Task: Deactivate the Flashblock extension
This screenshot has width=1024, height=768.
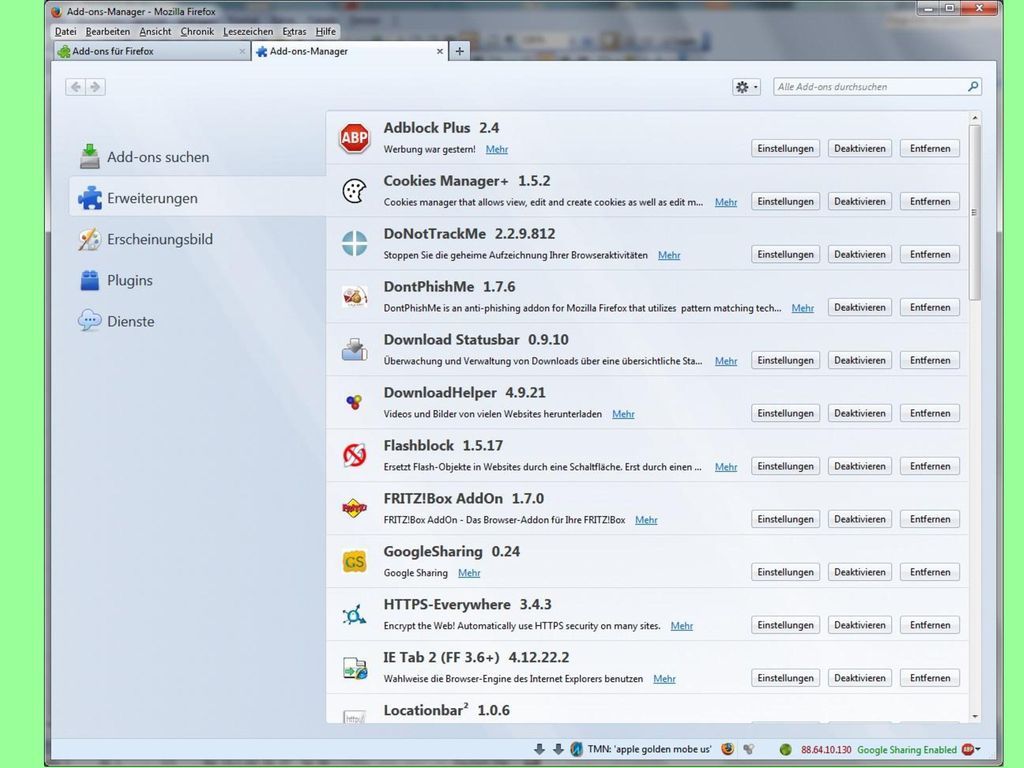Action: tap(859, 466)
